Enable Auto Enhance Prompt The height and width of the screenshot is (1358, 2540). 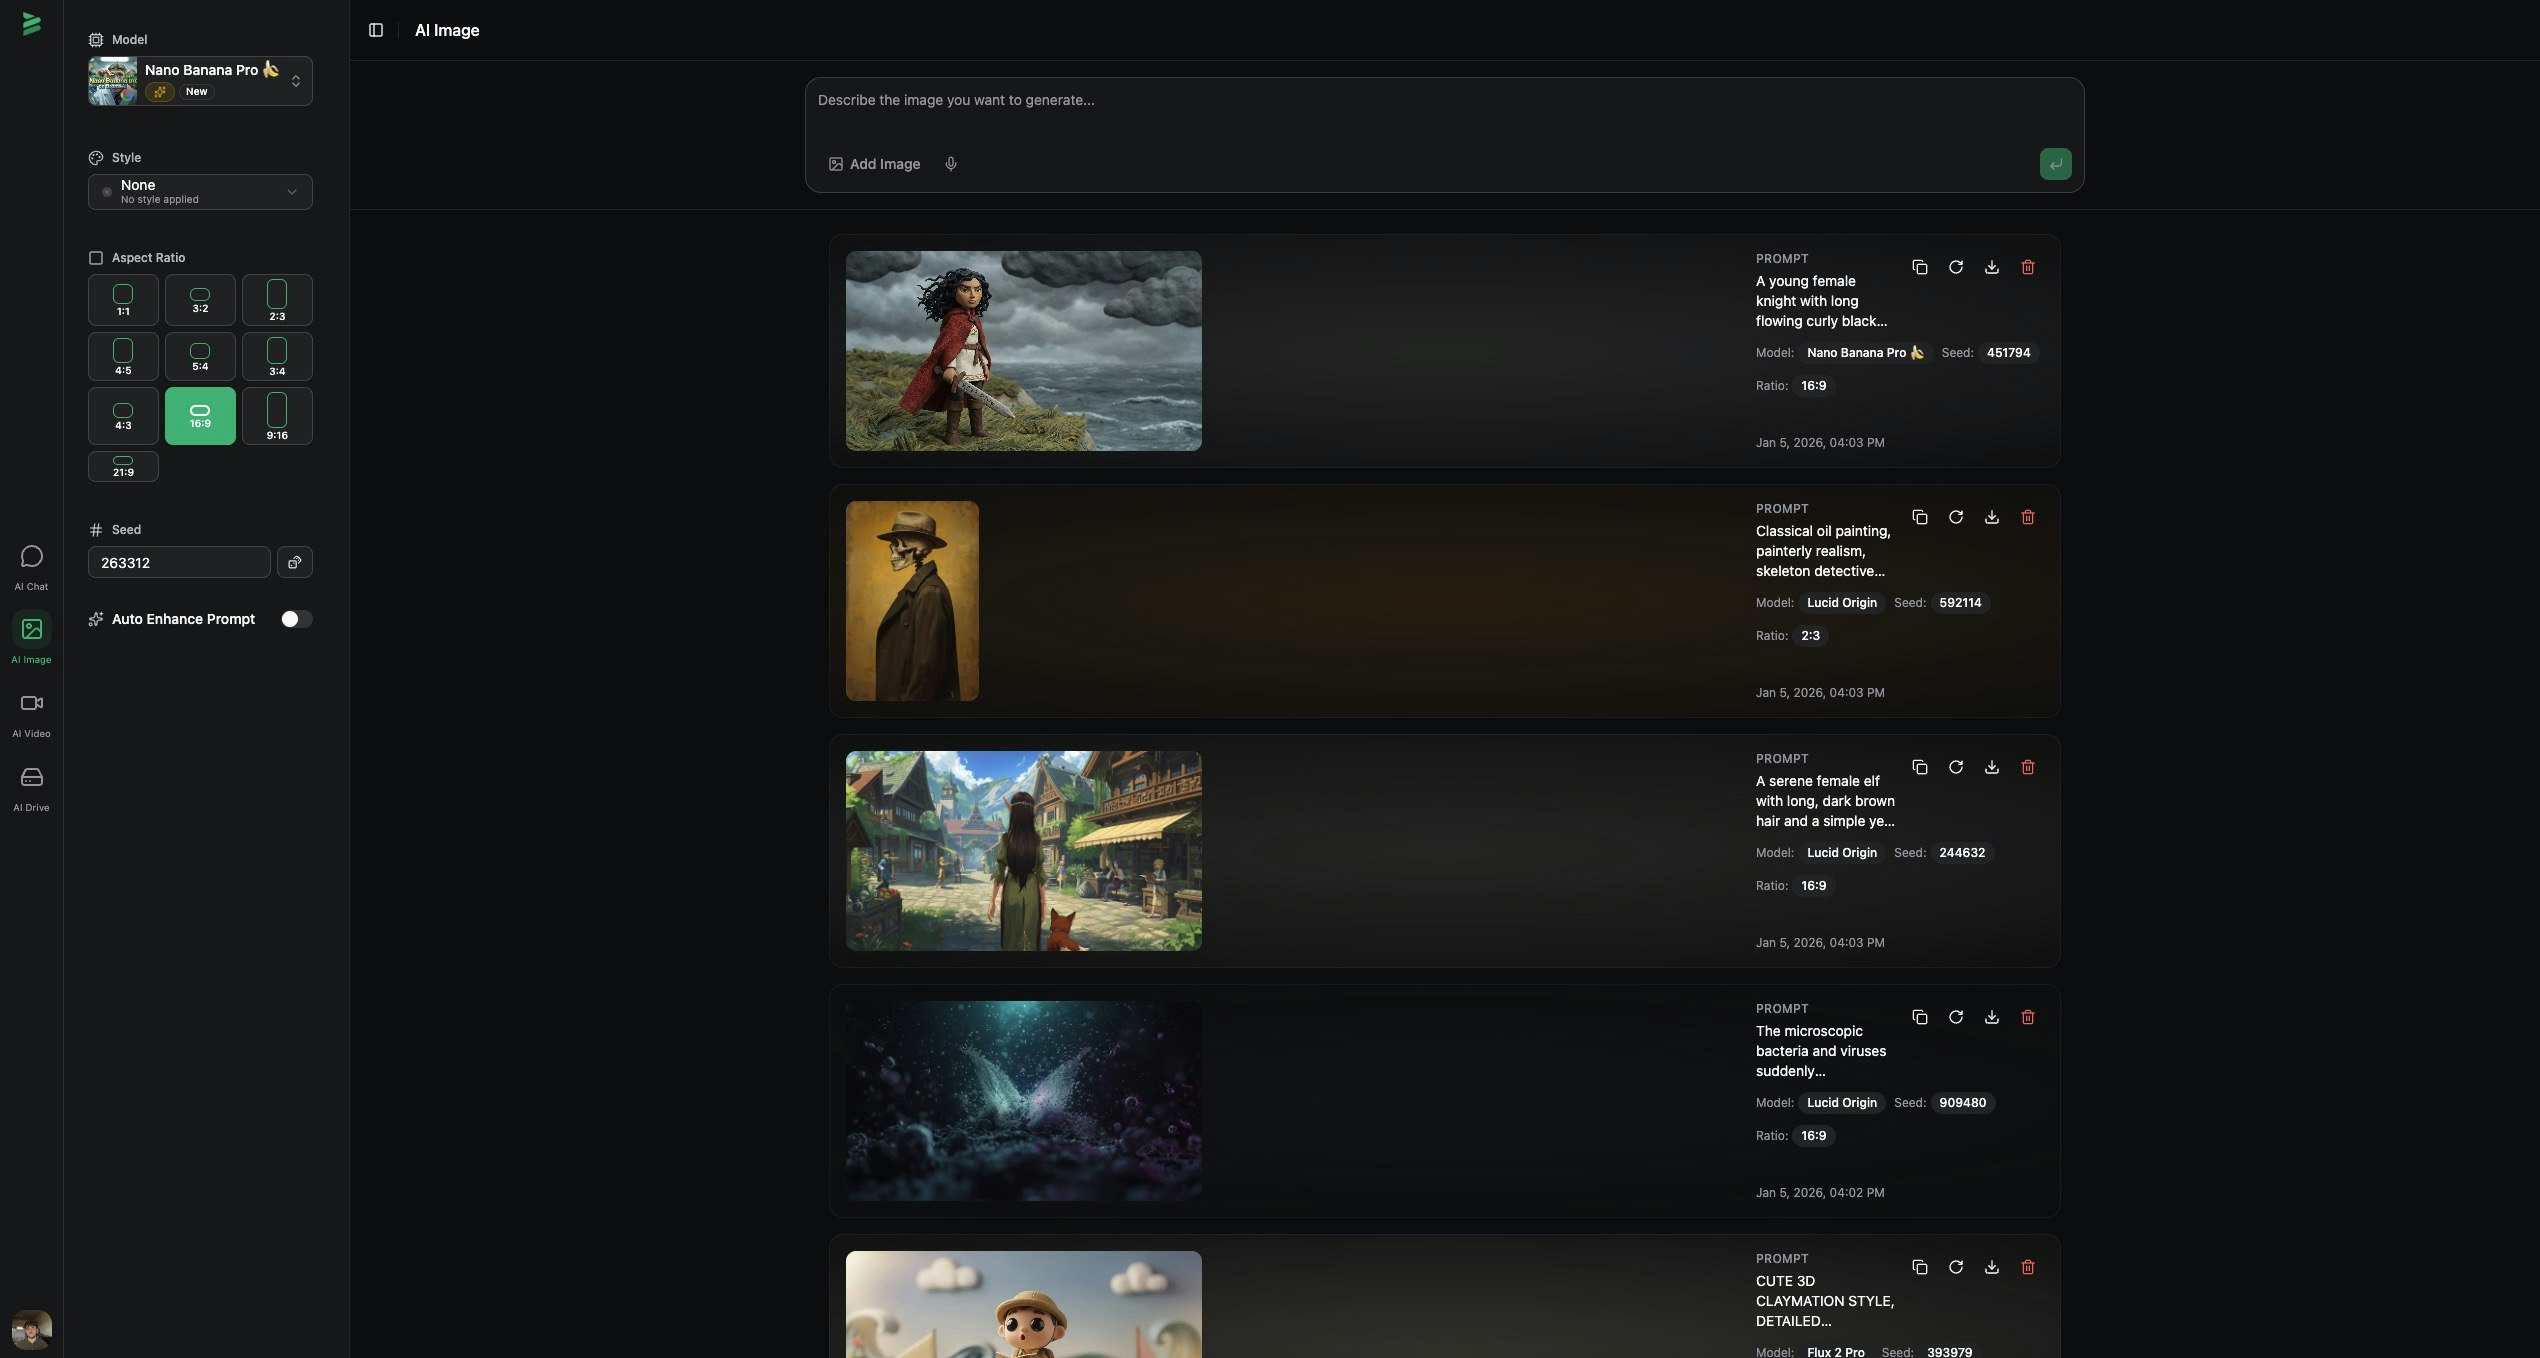pyautogui.click(x=296, y=619)
